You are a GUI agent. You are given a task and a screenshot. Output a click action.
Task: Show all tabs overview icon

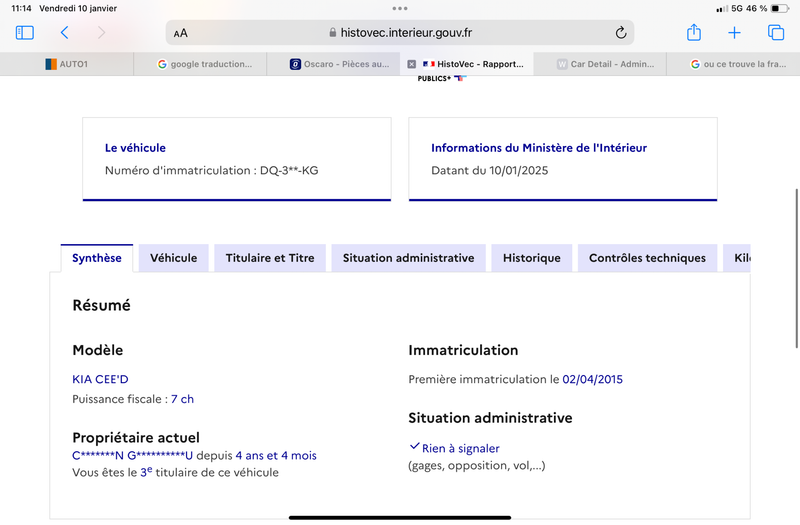[776, 33]
